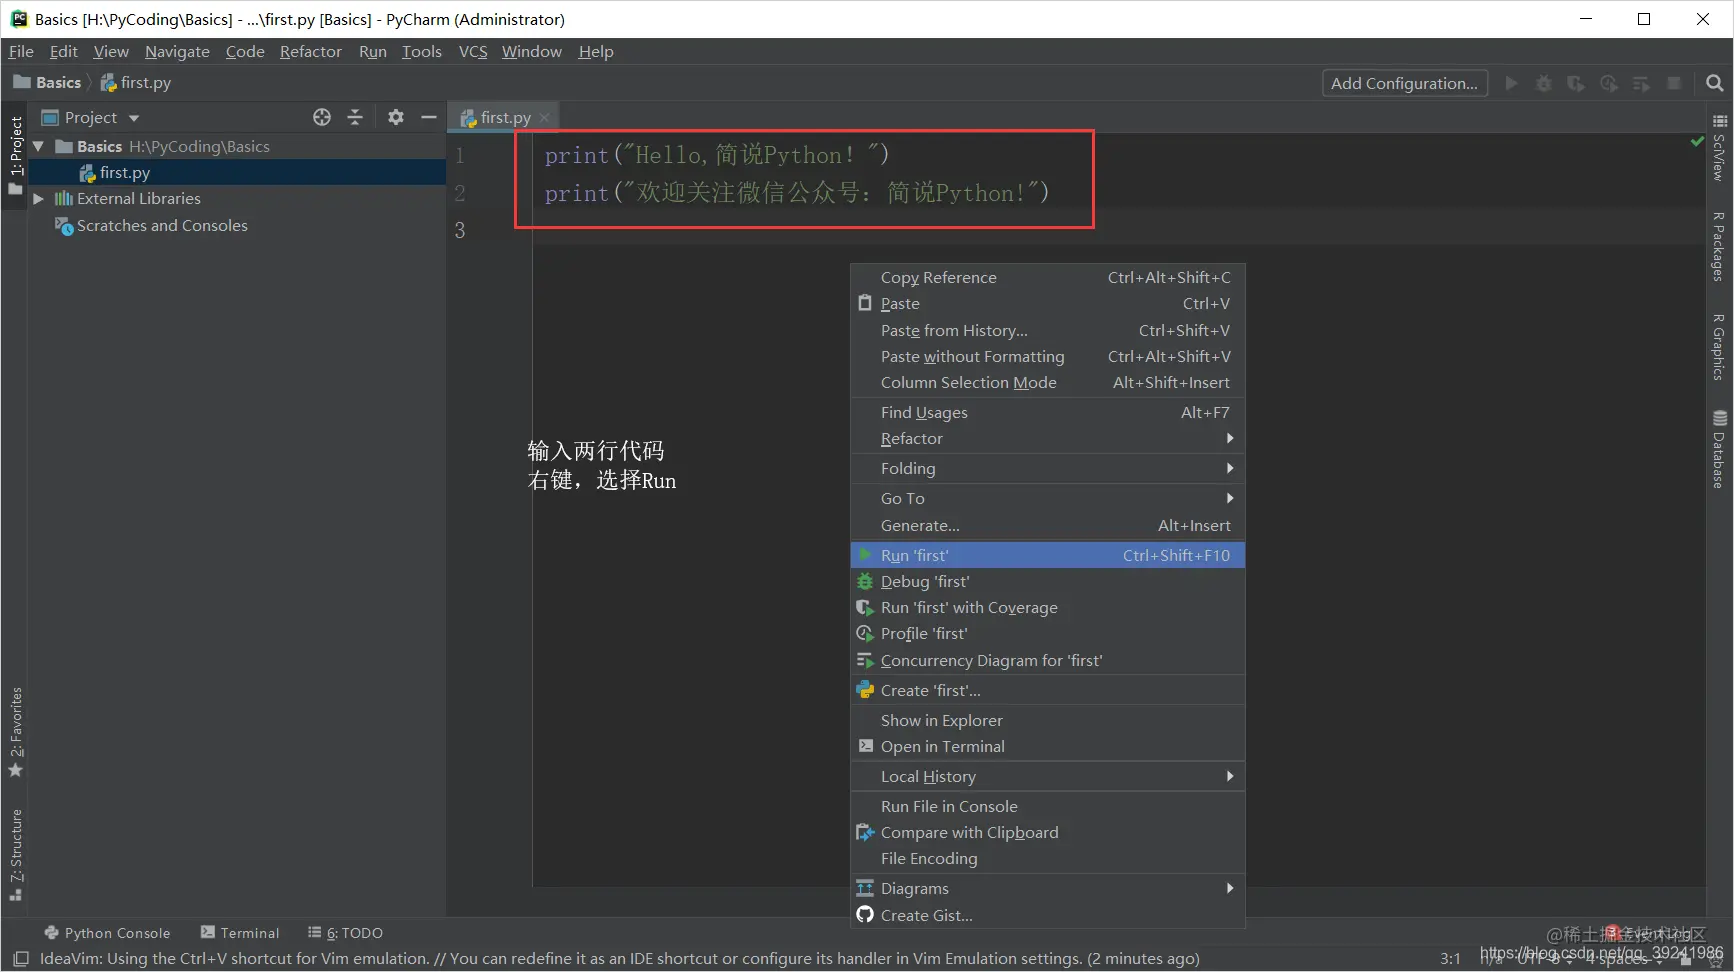Choose Create 'first'... menu entry
Image resolution: width=1734 pixels, height=972 pixels.
(x=1048, y=691)
